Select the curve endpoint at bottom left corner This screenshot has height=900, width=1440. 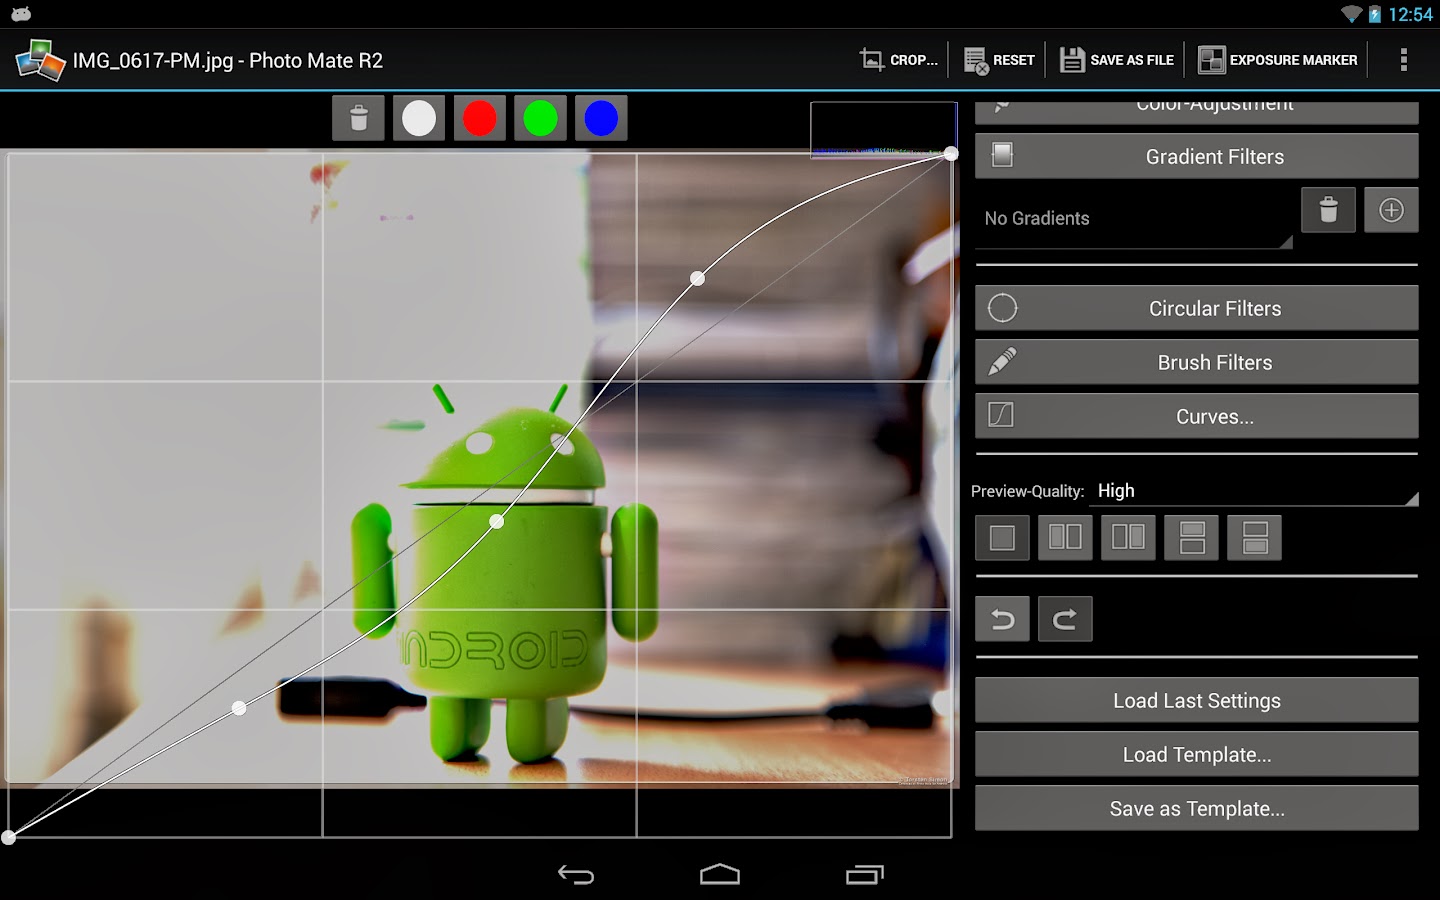8,837
